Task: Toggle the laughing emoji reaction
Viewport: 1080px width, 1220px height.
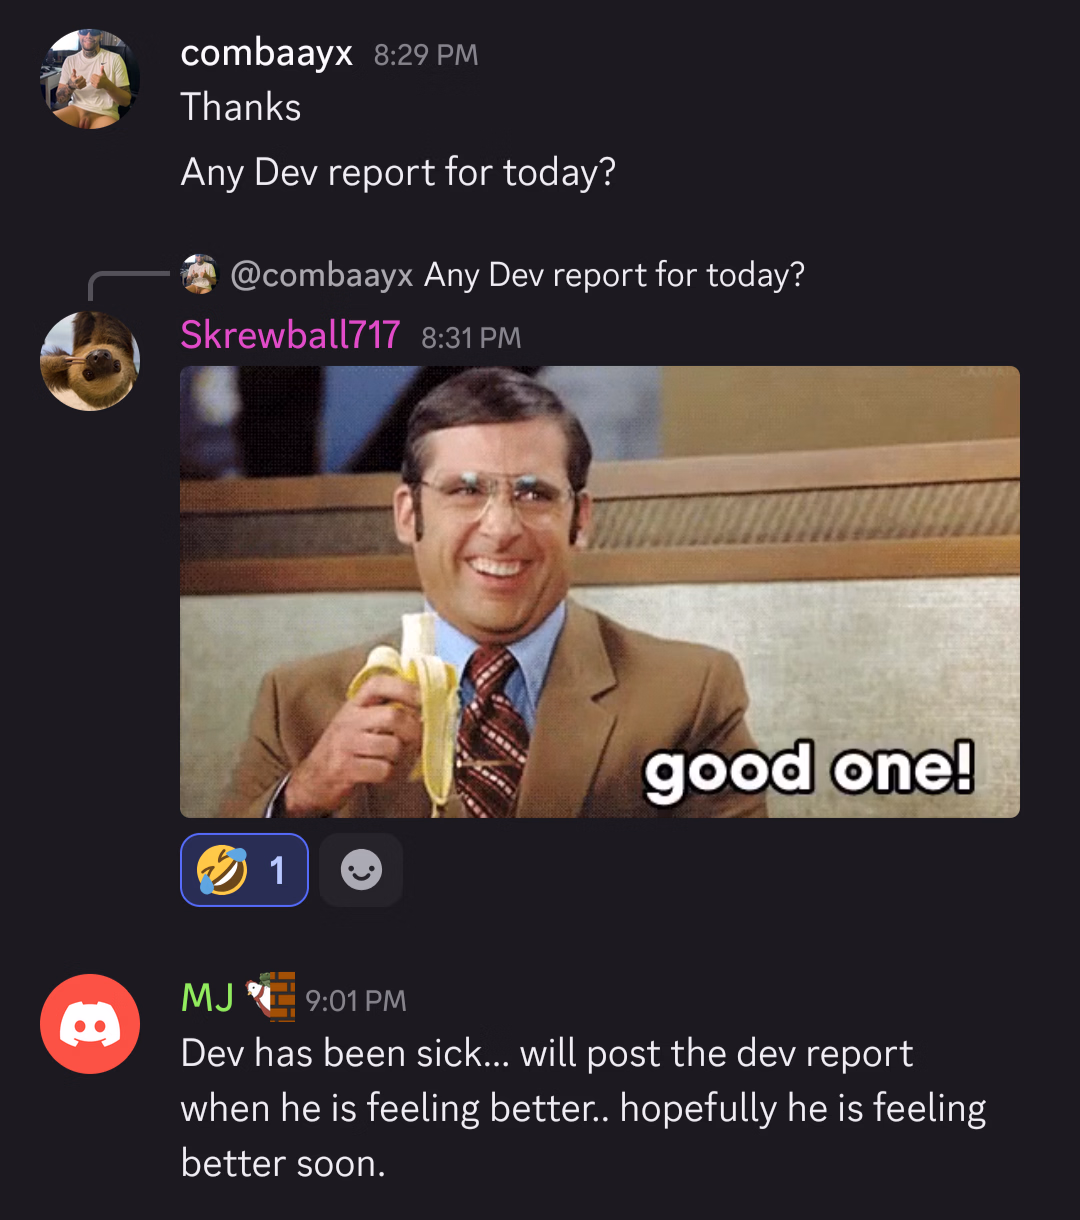Action: click(244, 870)
